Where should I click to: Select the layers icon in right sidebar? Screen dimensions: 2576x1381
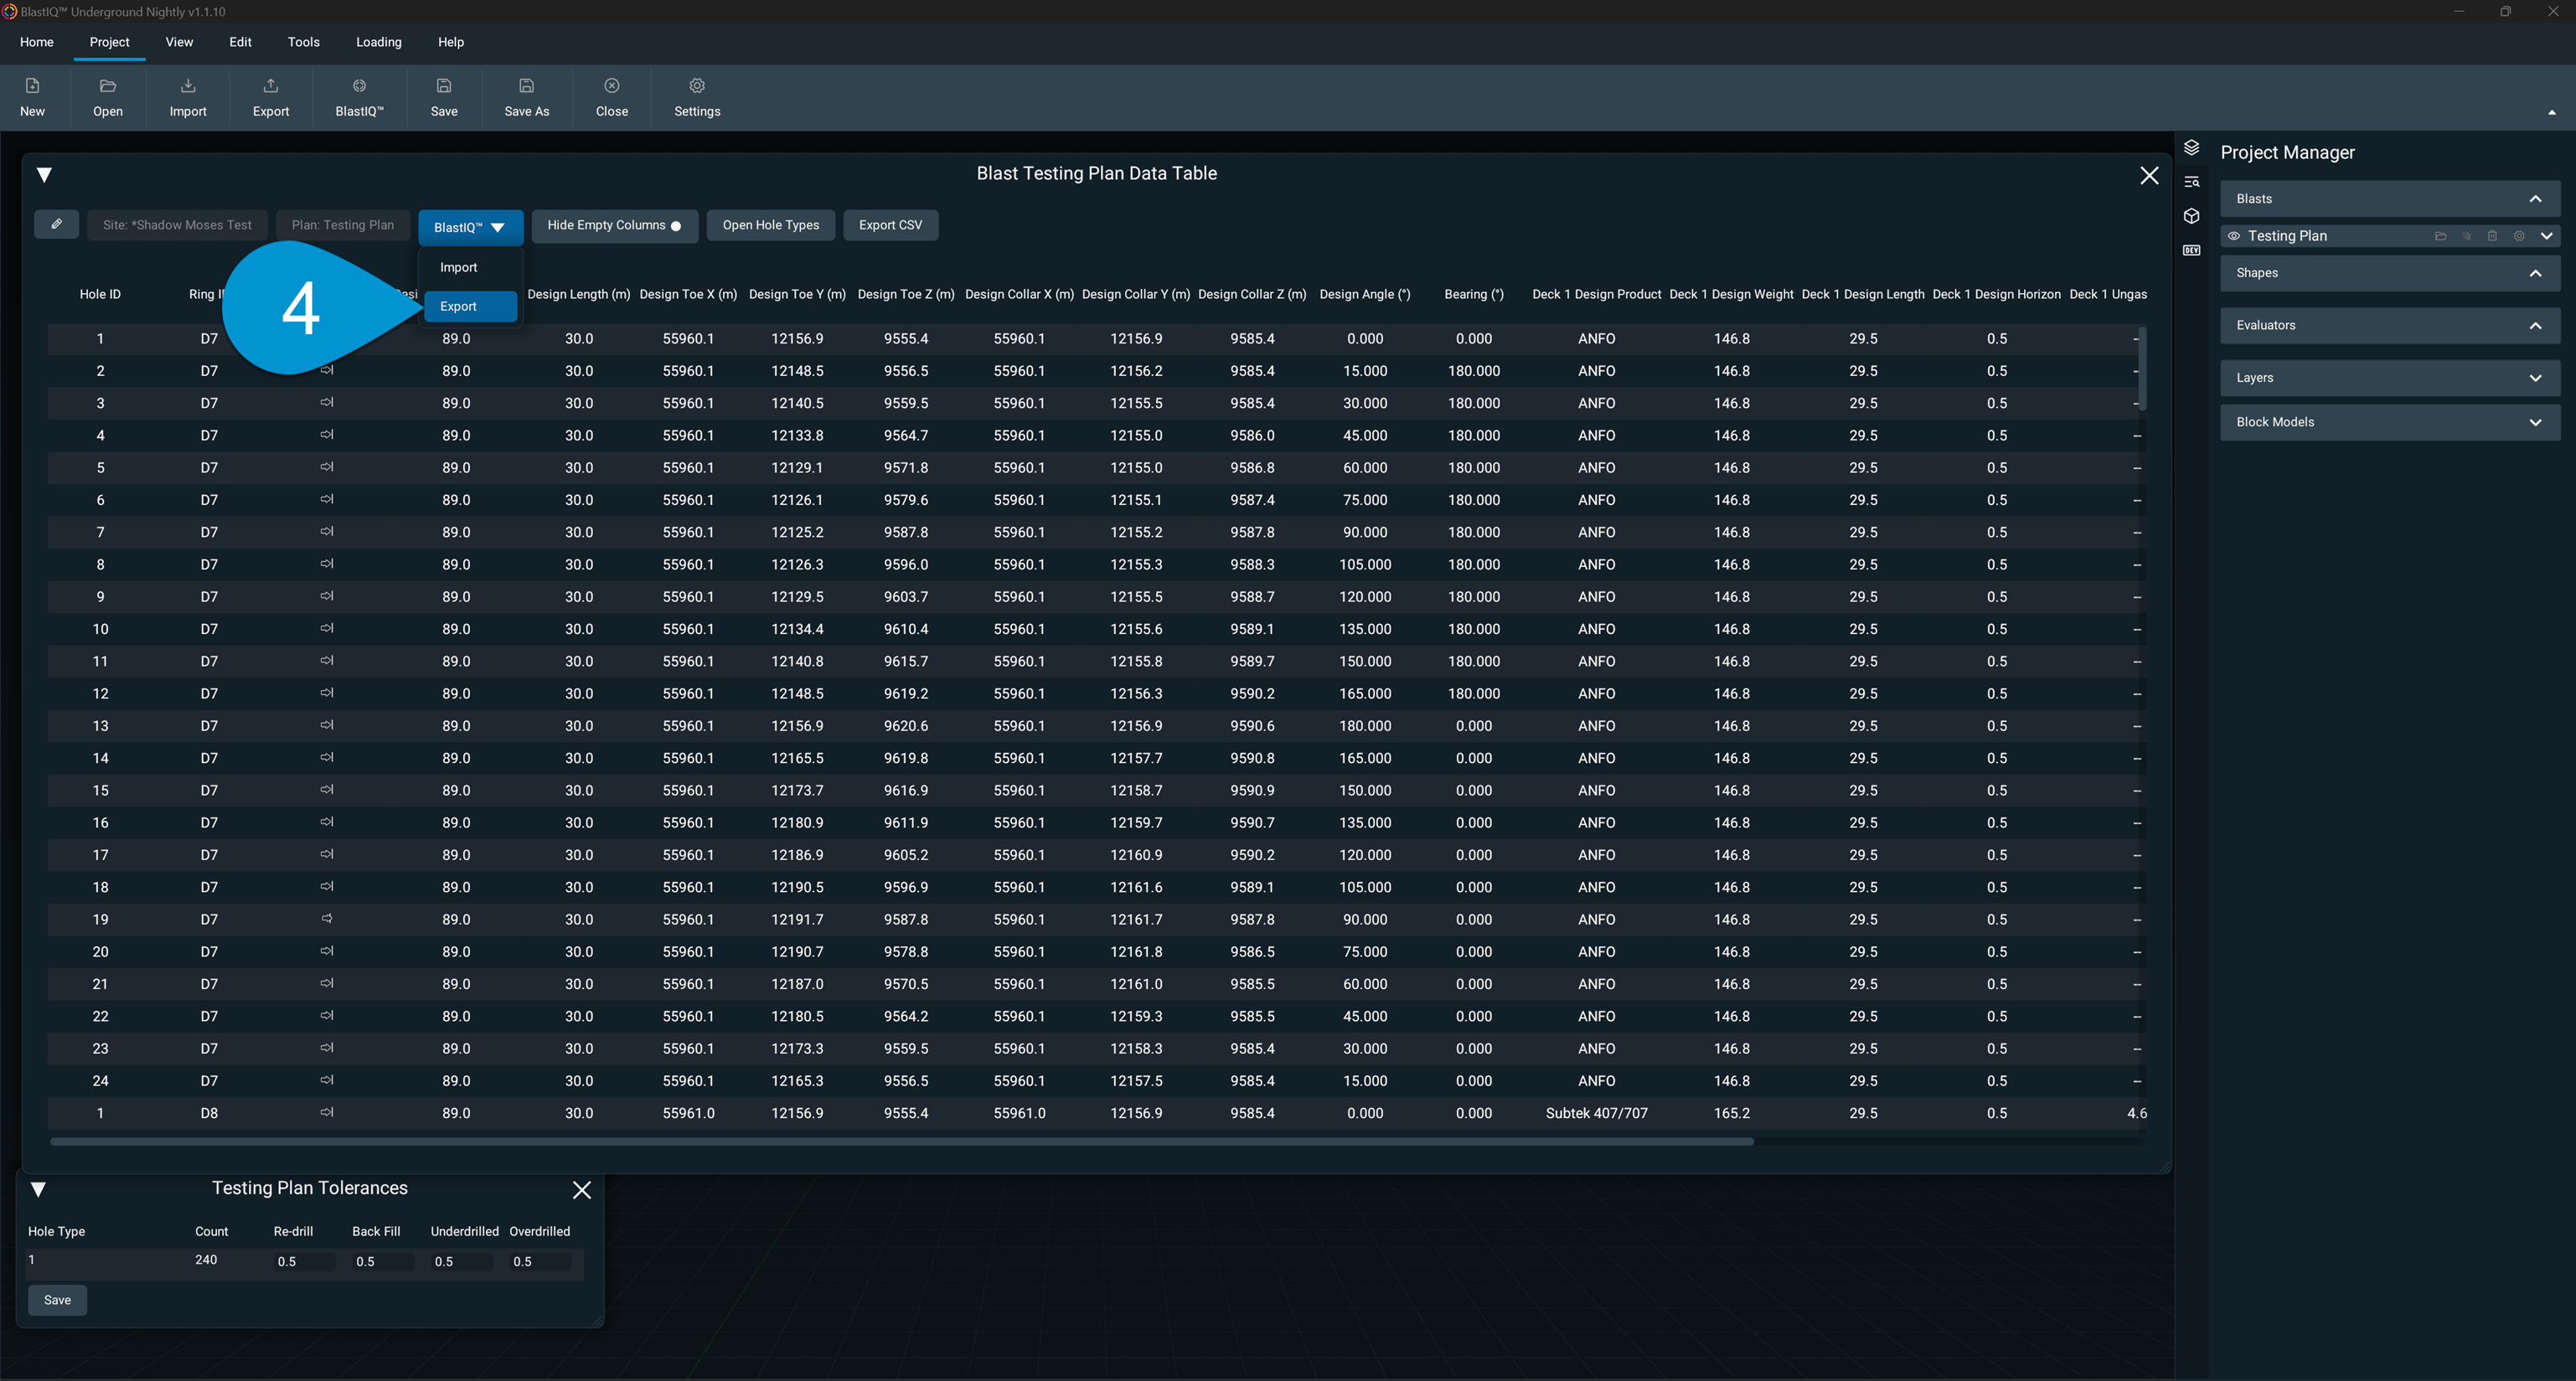(2192, 148)
